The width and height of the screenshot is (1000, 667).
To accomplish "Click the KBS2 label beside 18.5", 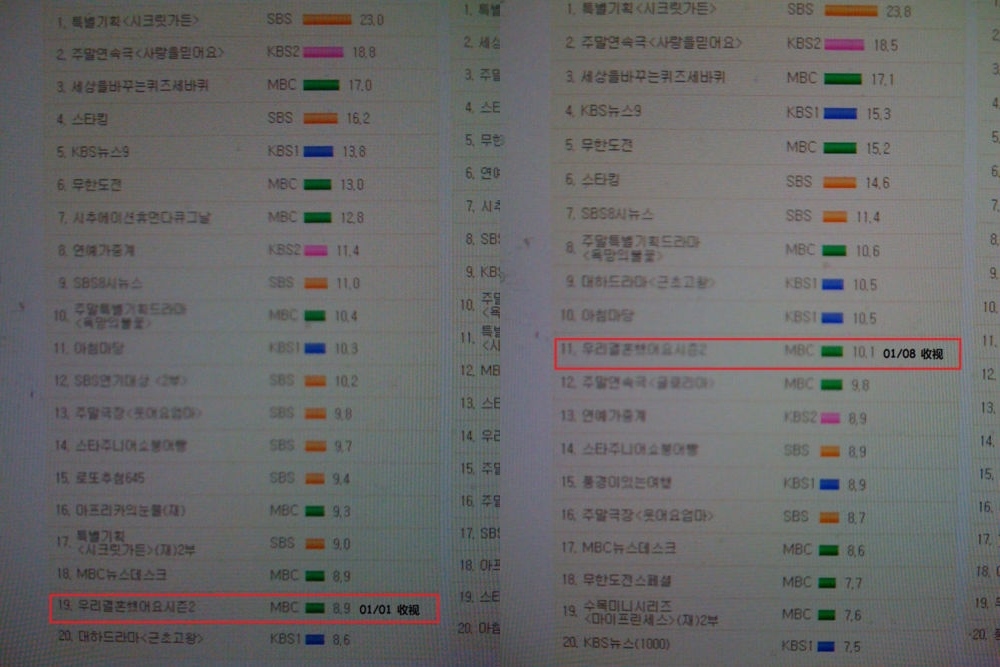I will [804, 43].
